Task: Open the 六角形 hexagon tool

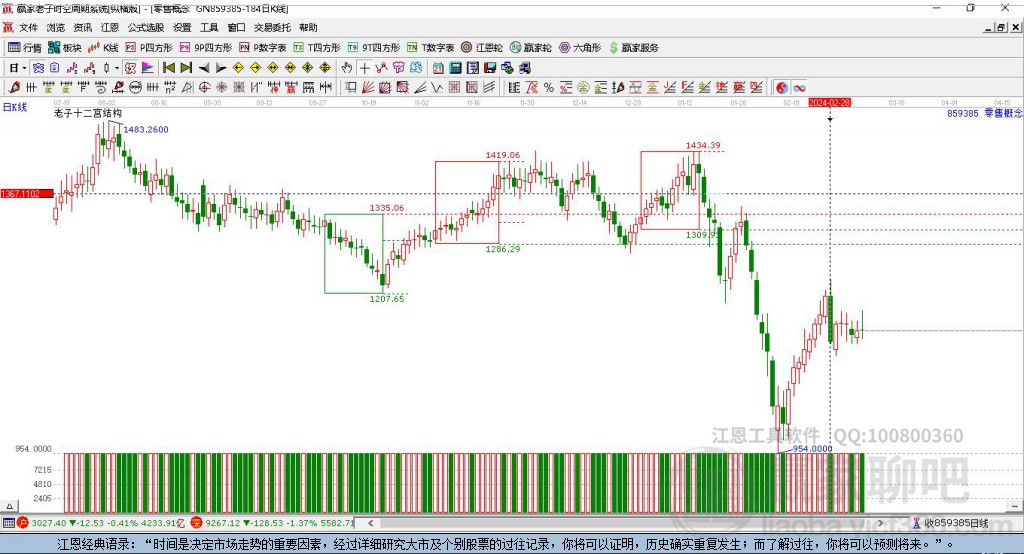Action: tap(580, 48)
